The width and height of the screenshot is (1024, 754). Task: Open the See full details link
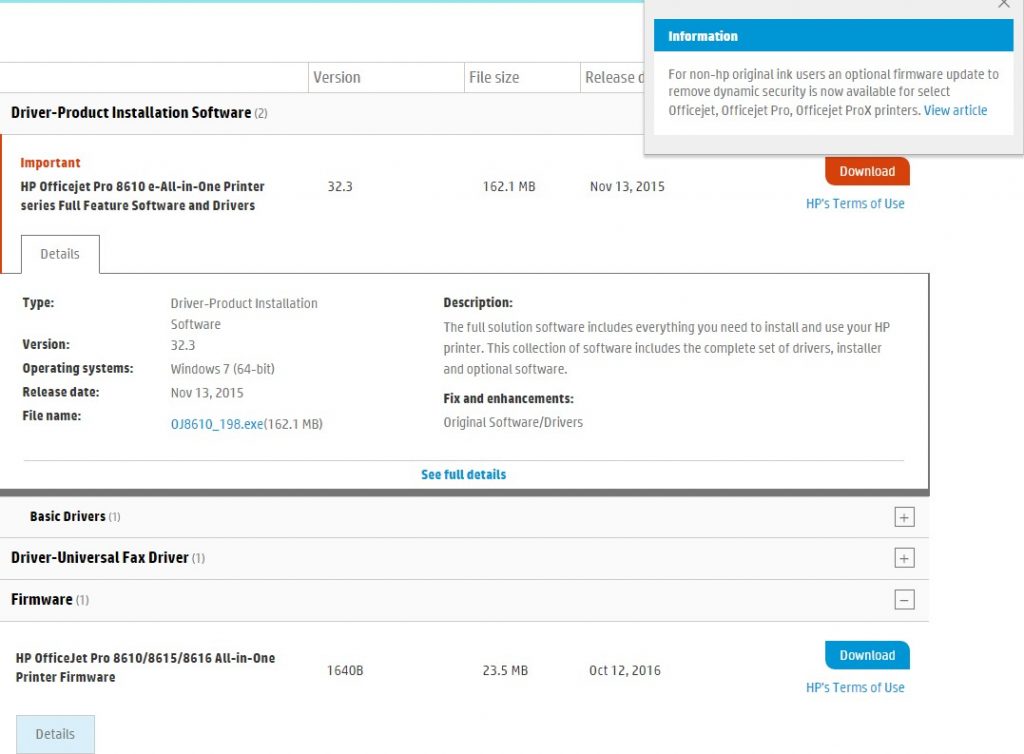click(463, 475)
